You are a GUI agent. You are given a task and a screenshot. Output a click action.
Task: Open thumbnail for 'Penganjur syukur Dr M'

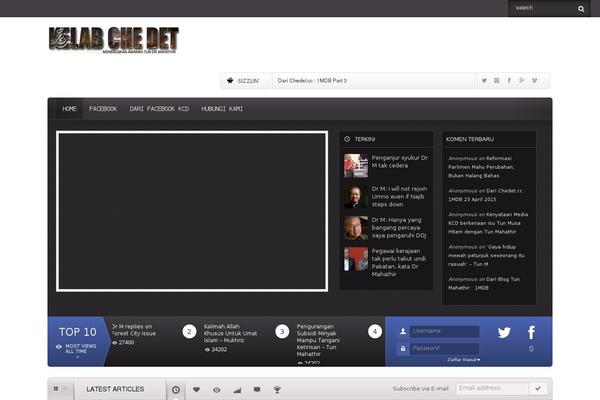tap(356, 165)
